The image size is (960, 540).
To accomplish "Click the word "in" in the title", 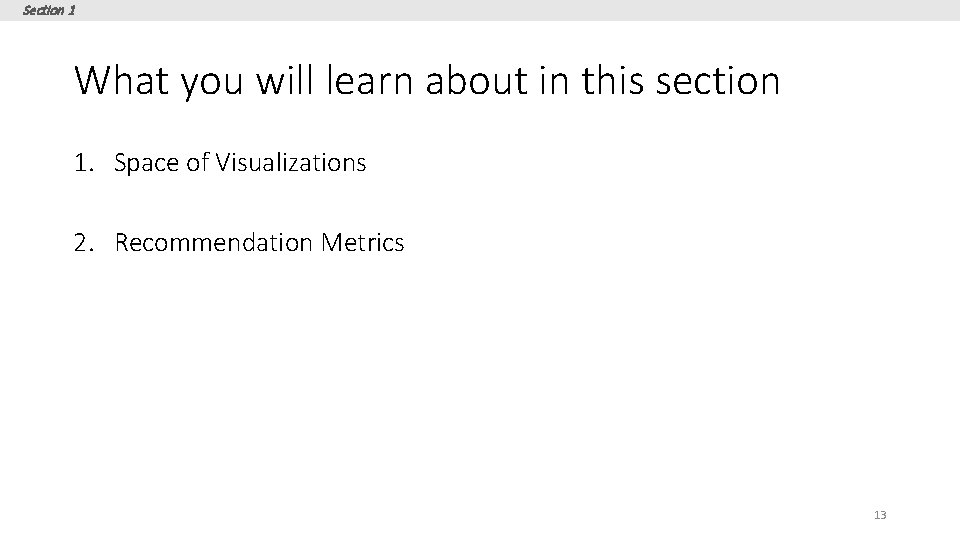I will coord(555,81).
